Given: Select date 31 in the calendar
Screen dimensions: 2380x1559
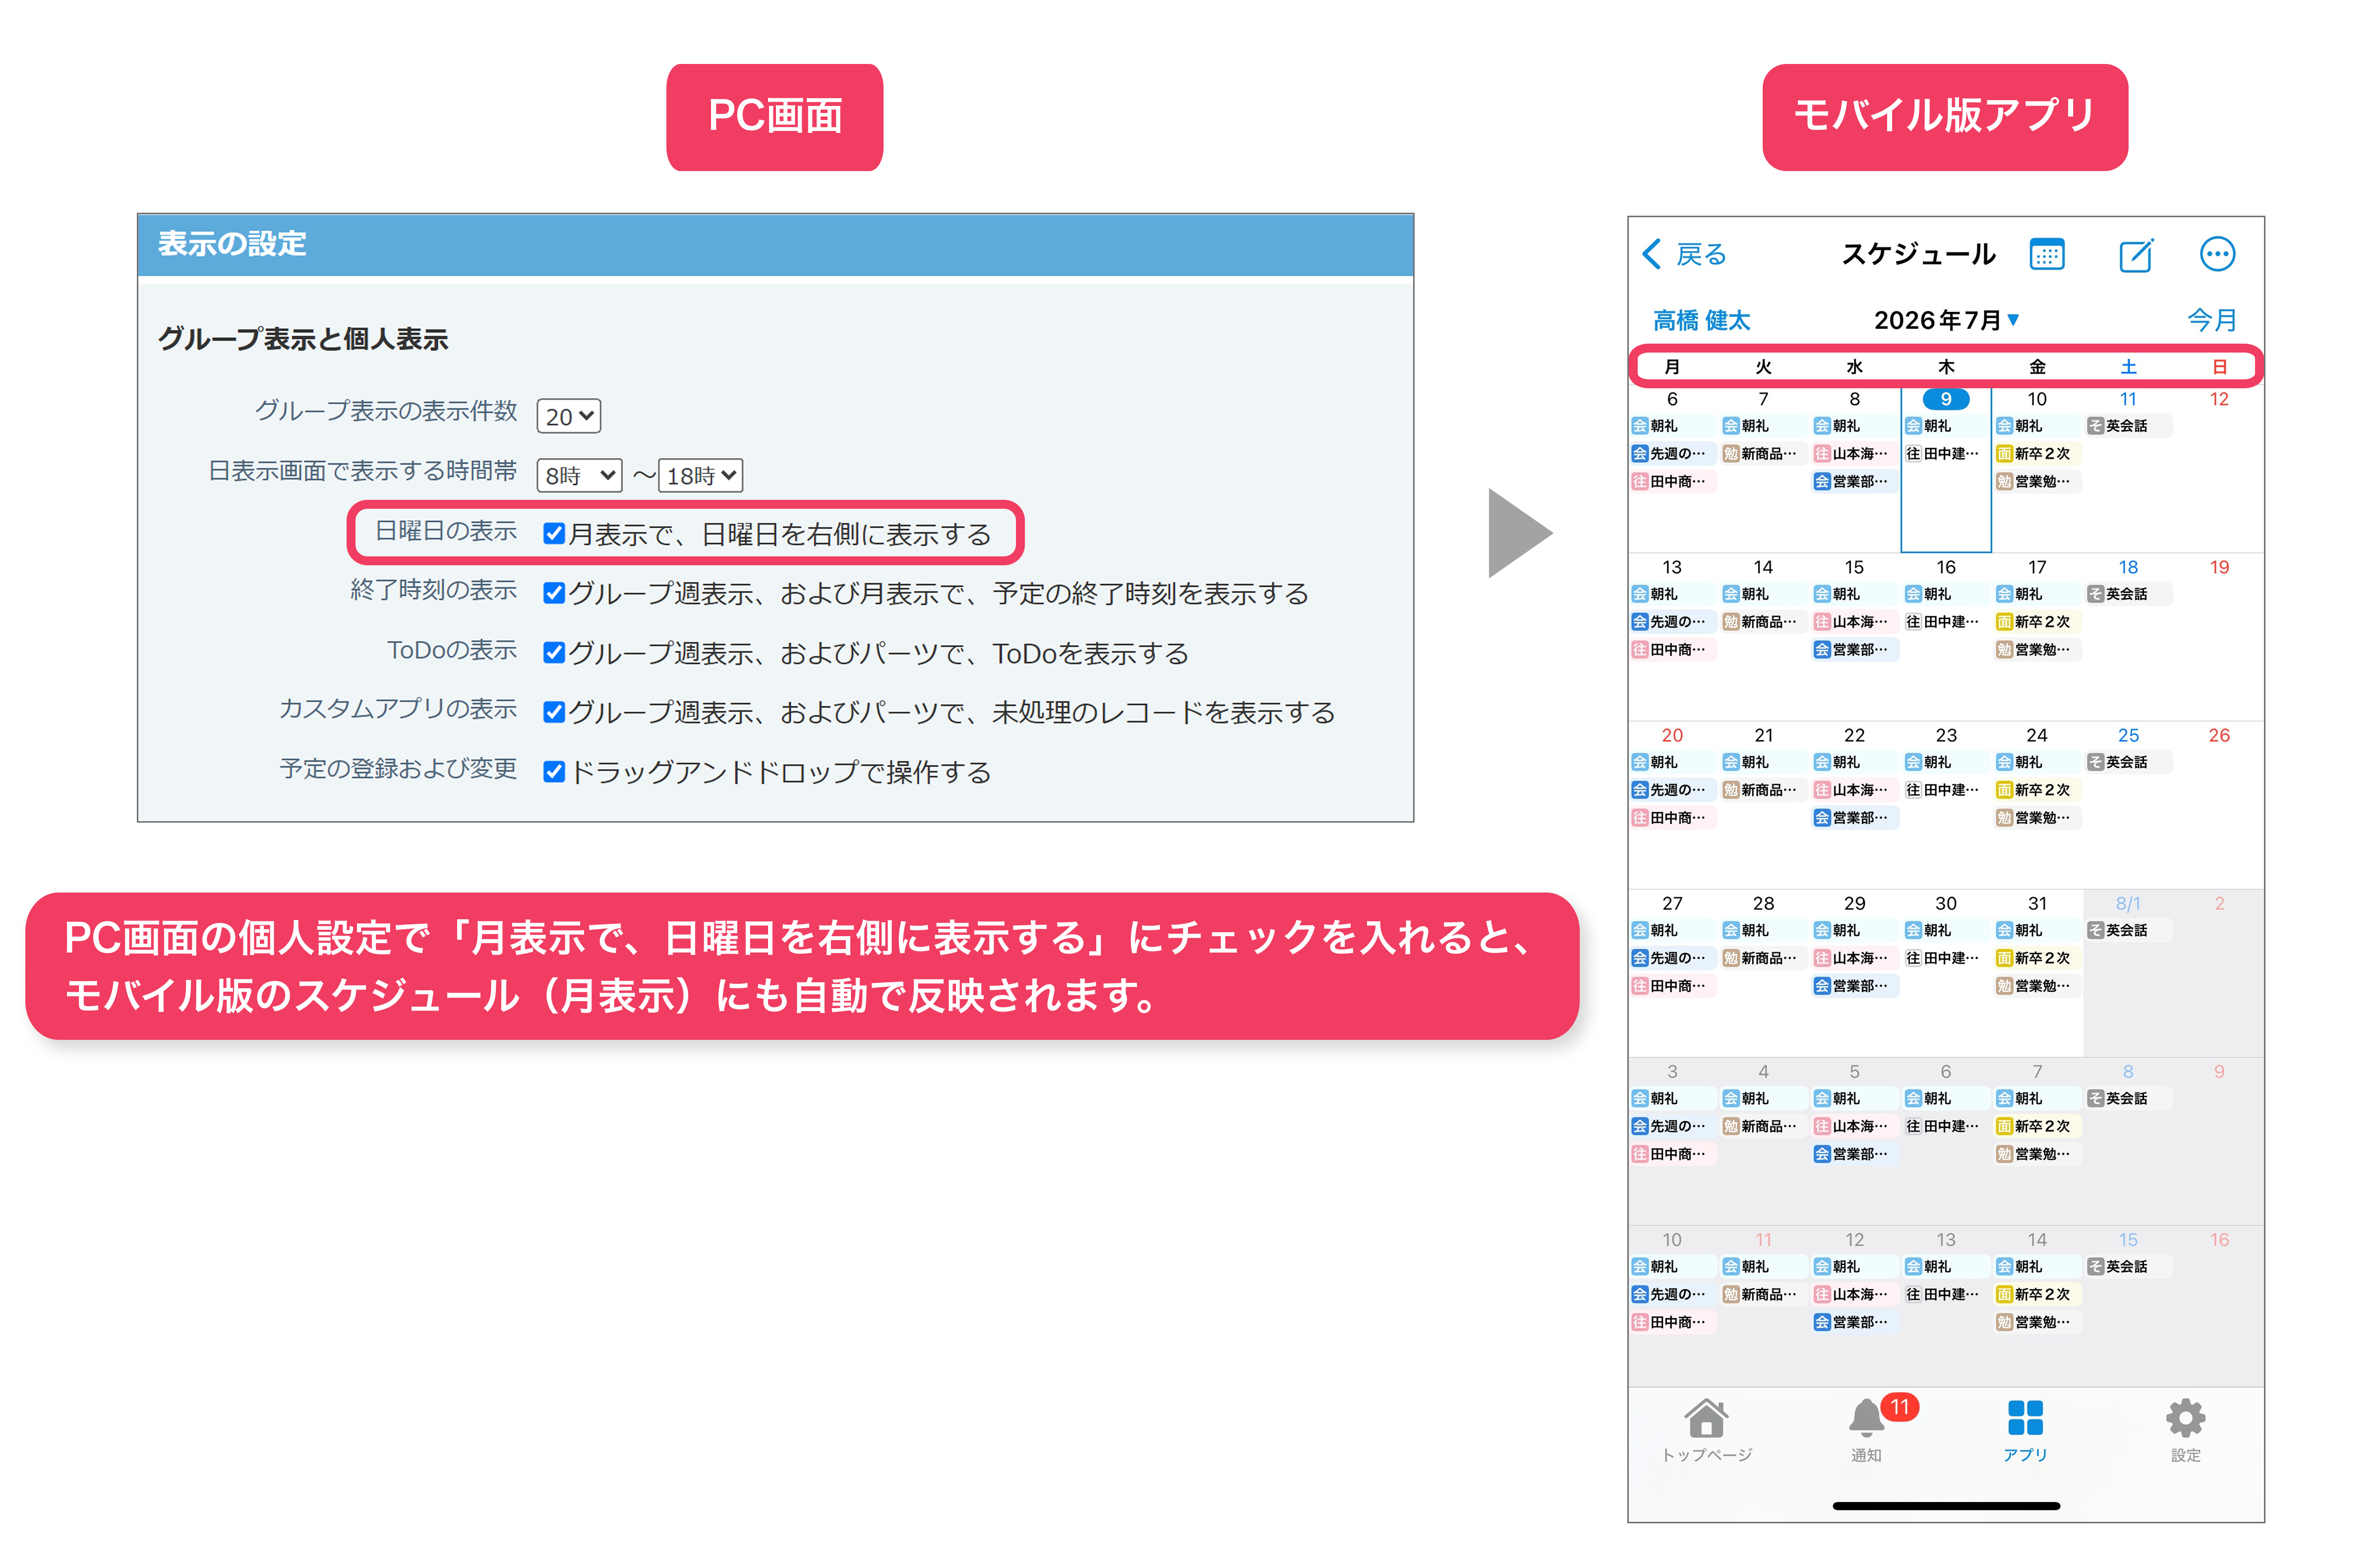Looking at the screenshot, I should pyautogui.click(x=2037, y=903).
